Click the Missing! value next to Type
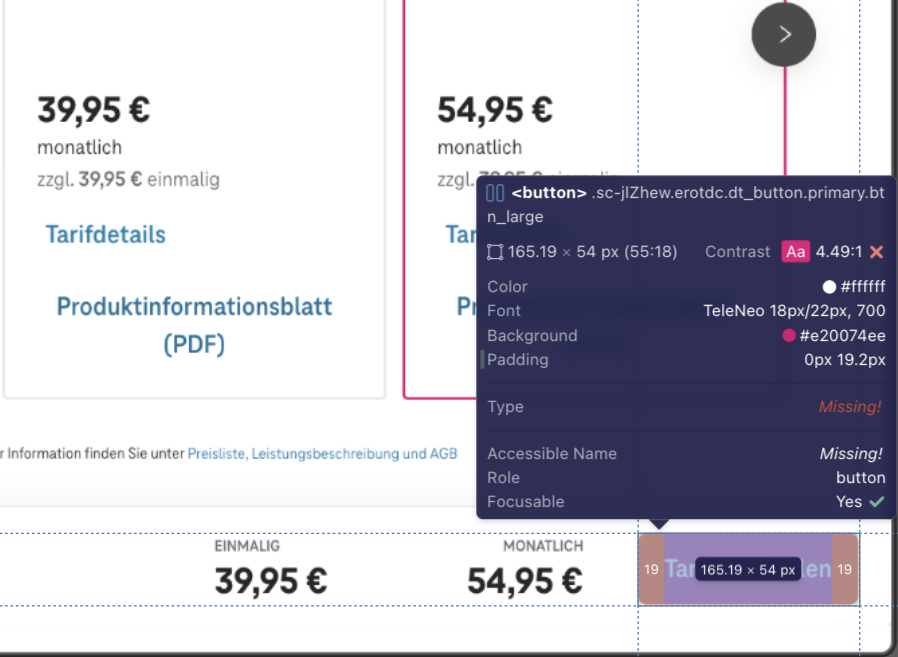 [850, 407]
